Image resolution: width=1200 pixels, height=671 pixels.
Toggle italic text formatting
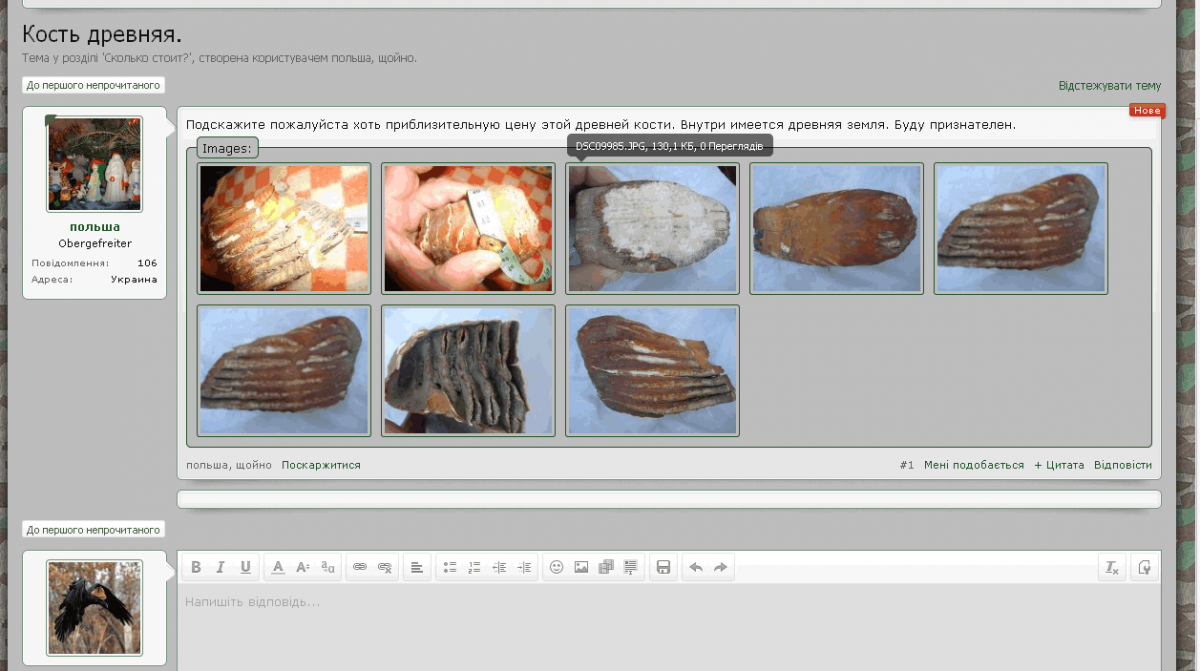tap(220, 567)
